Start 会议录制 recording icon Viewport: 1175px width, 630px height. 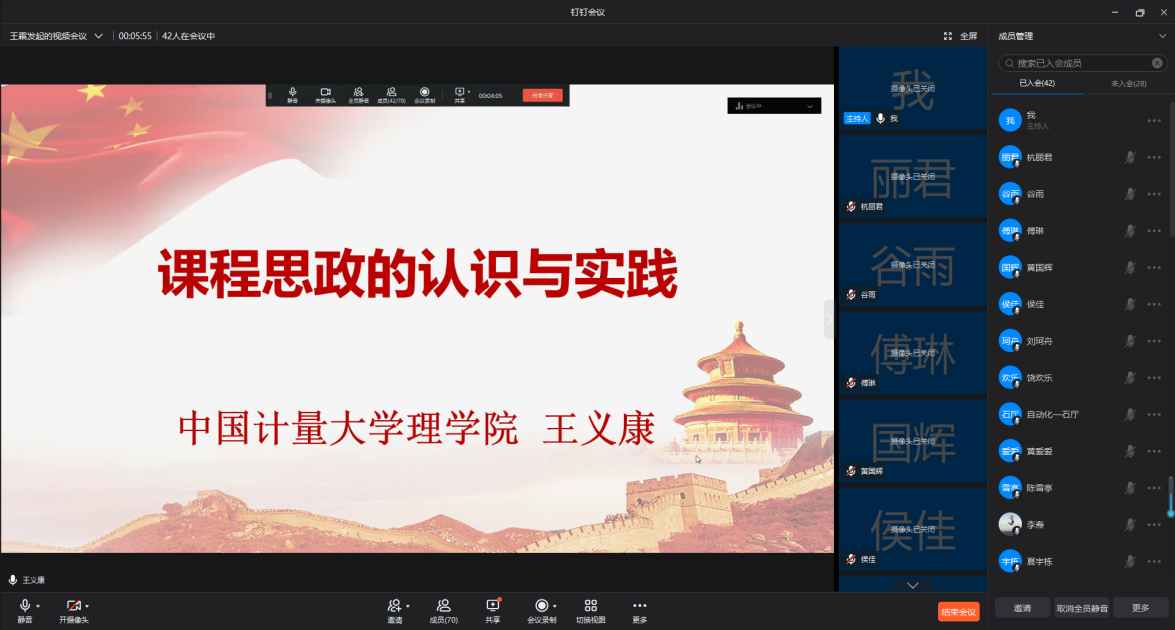coord(541,606)
